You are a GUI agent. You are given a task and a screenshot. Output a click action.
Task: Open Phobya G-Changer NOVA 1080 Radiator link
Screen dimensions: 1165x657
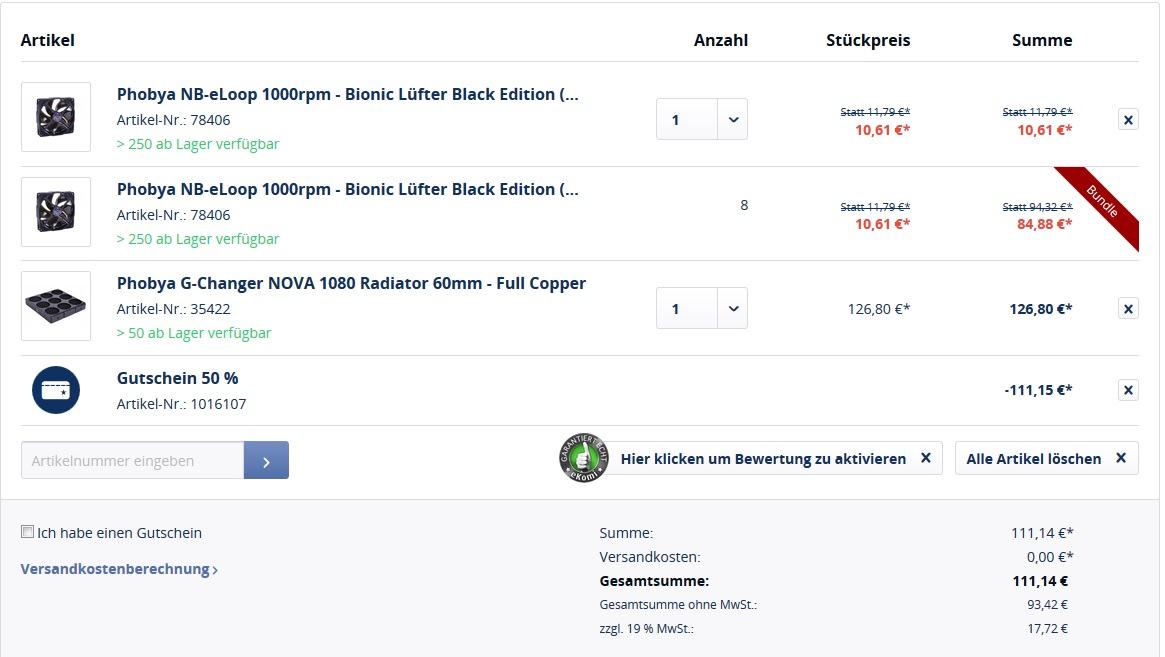coord(351,283)
